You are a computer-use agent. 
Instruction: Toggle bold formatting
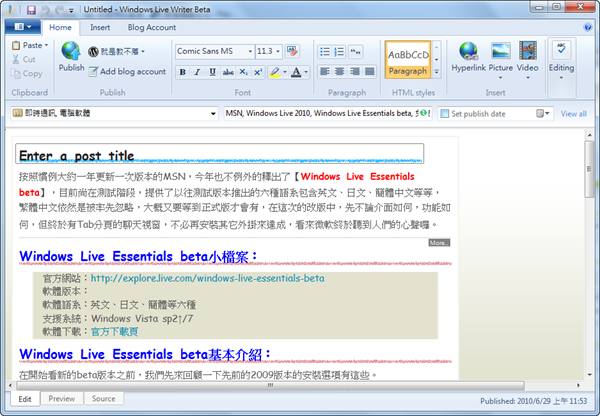click(x=183, y=72)
